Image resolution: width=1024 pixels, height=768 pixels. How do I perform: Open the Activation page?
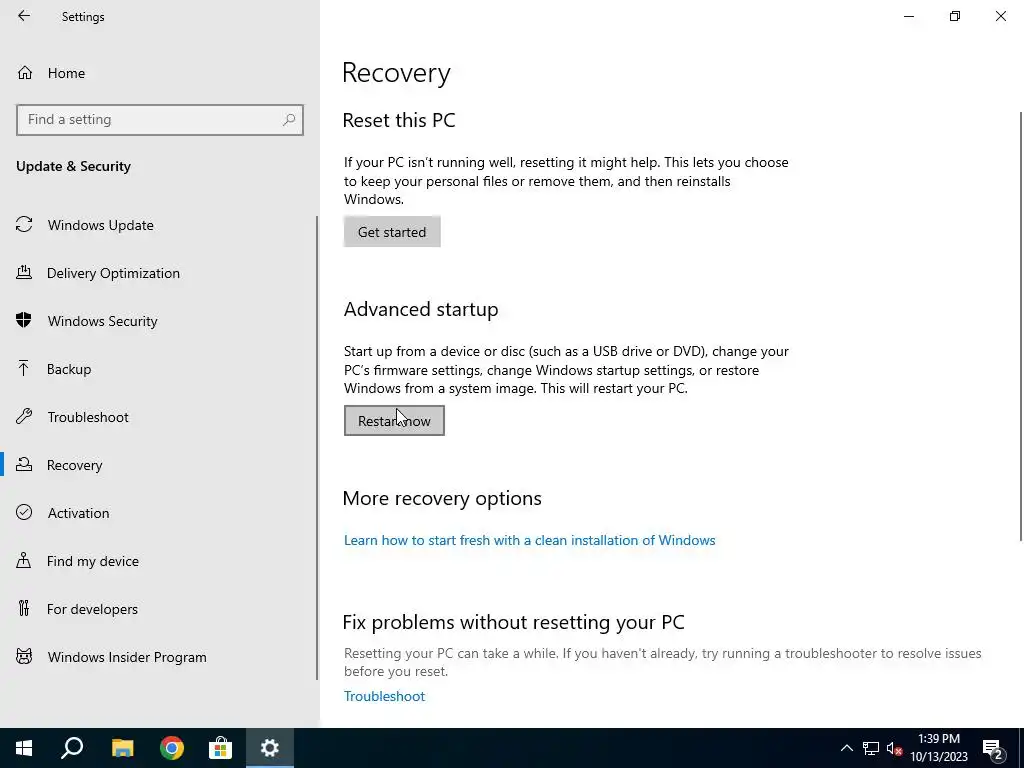(78, 513)
